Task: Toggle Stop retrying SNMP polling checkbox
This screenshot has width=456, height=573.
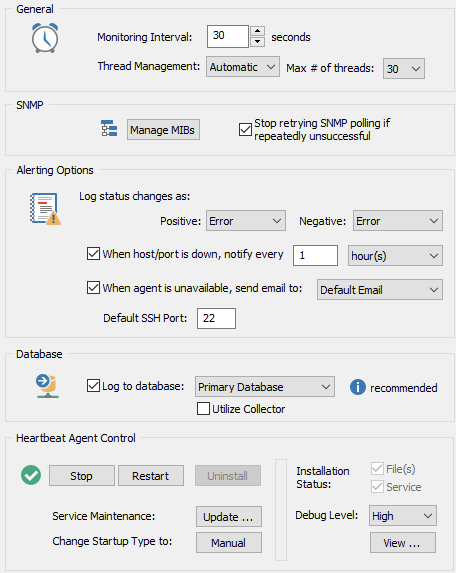Action: 245,129
